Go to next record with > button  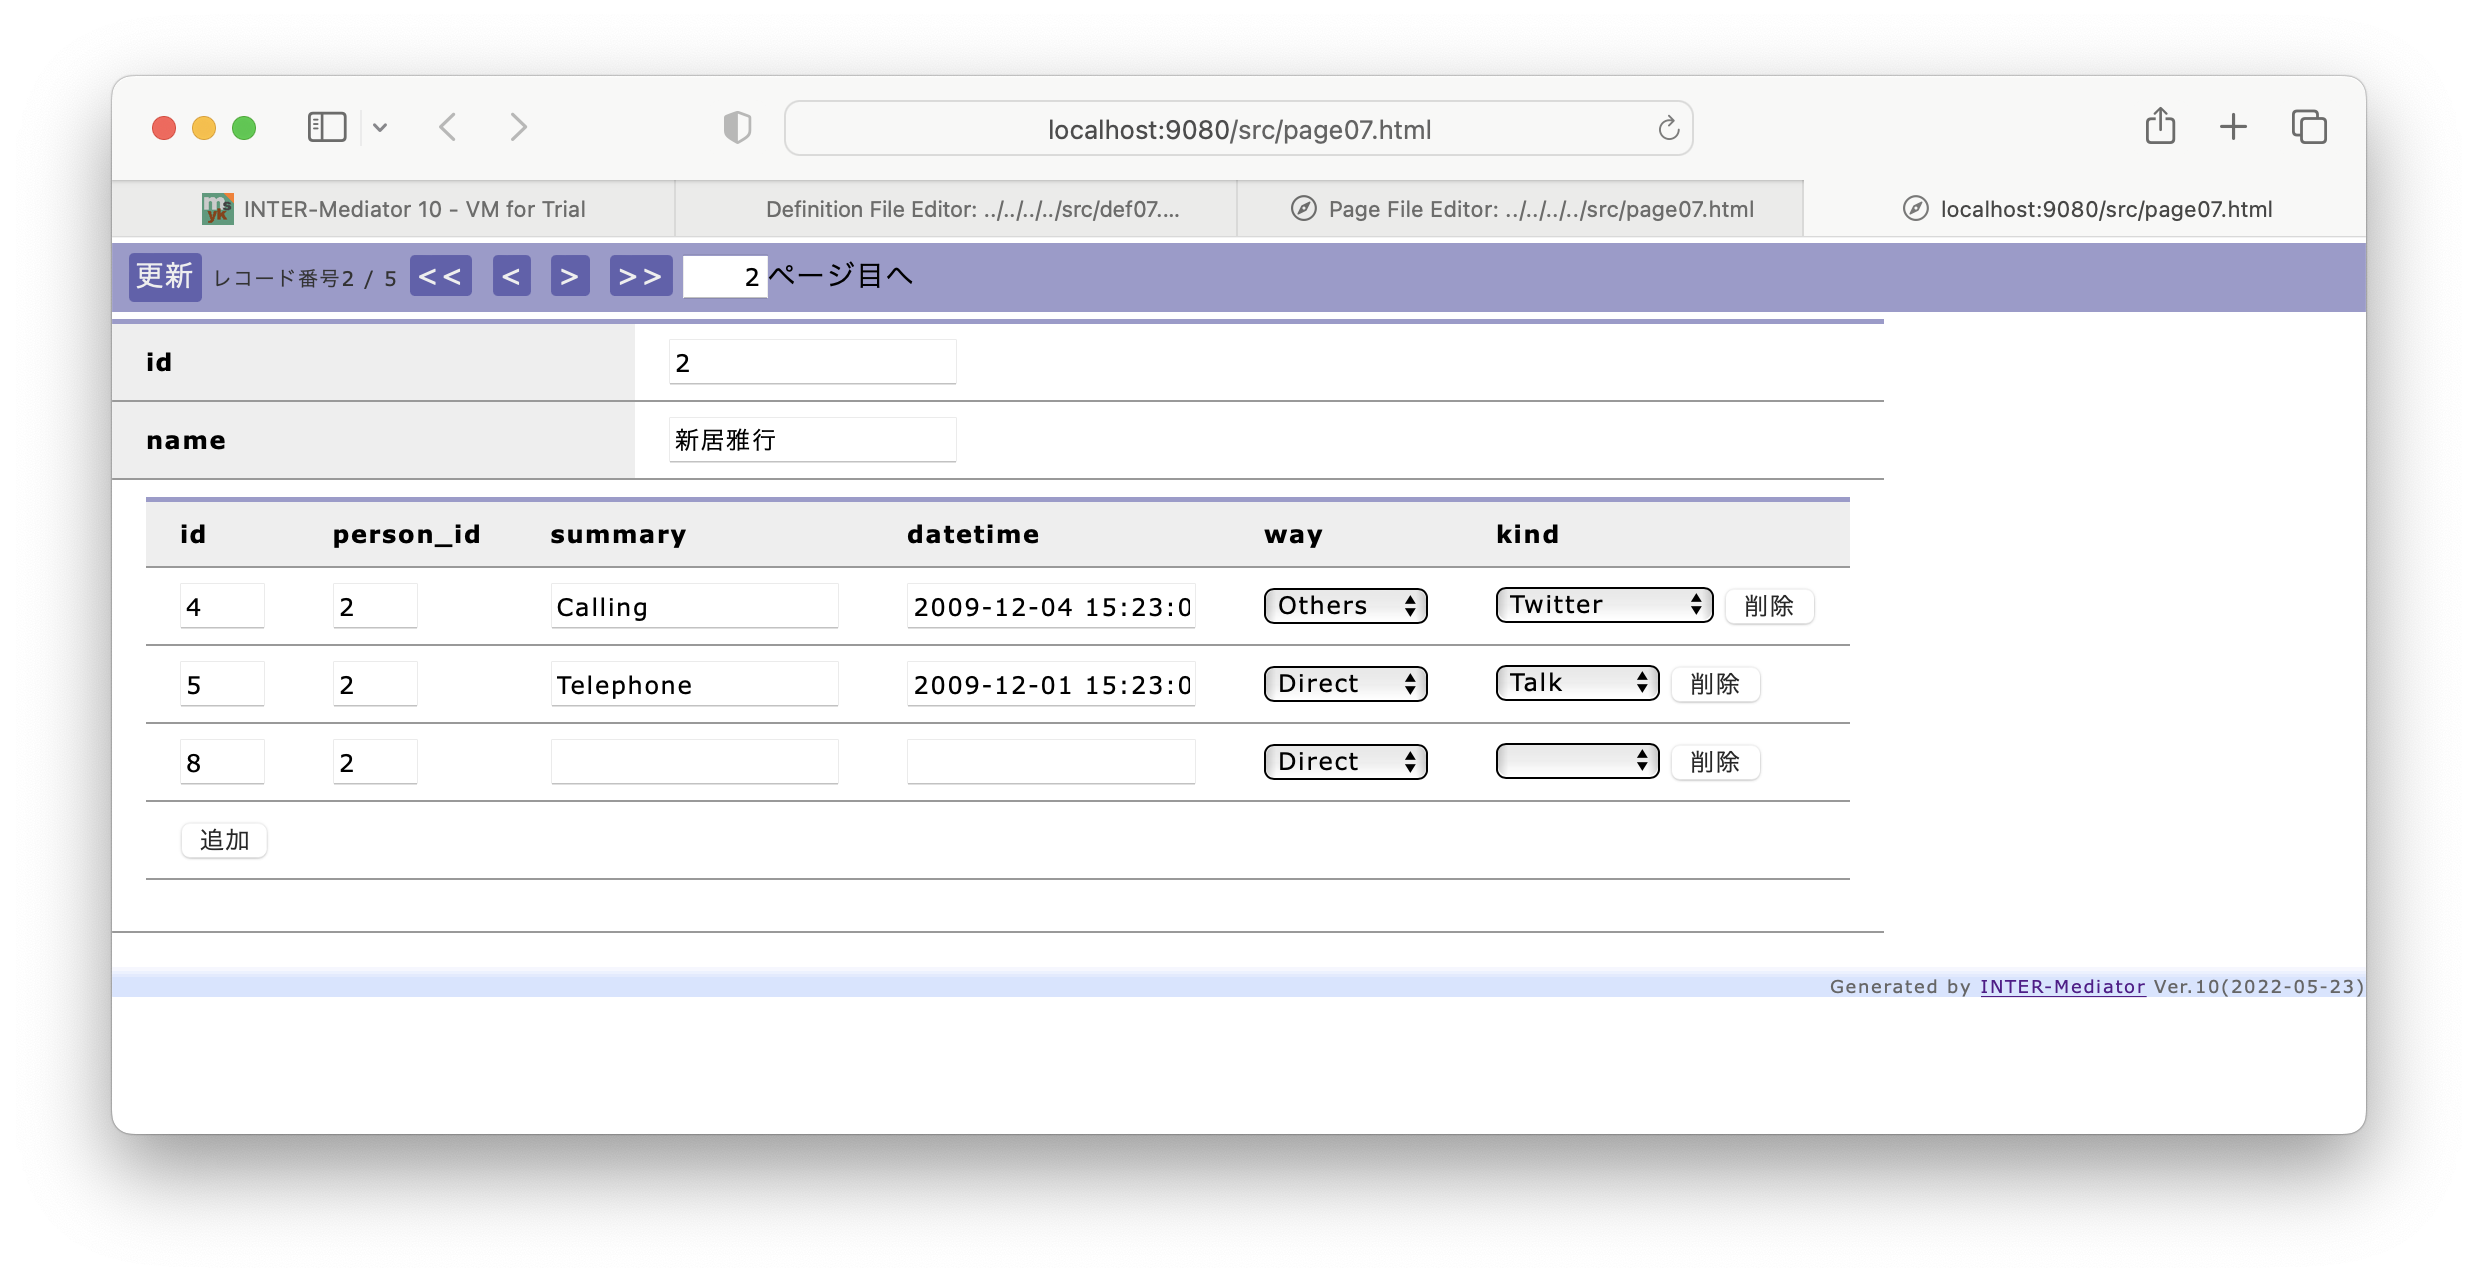click(570, 276)
